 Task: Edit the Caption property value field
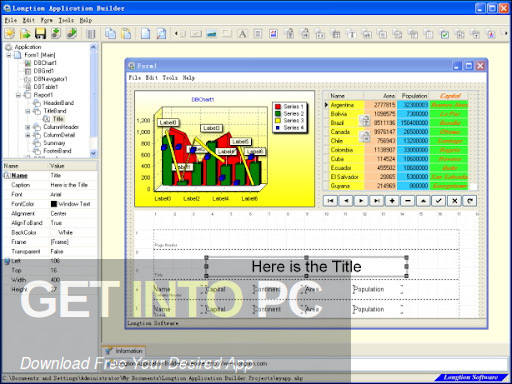(x=73, y=185)
